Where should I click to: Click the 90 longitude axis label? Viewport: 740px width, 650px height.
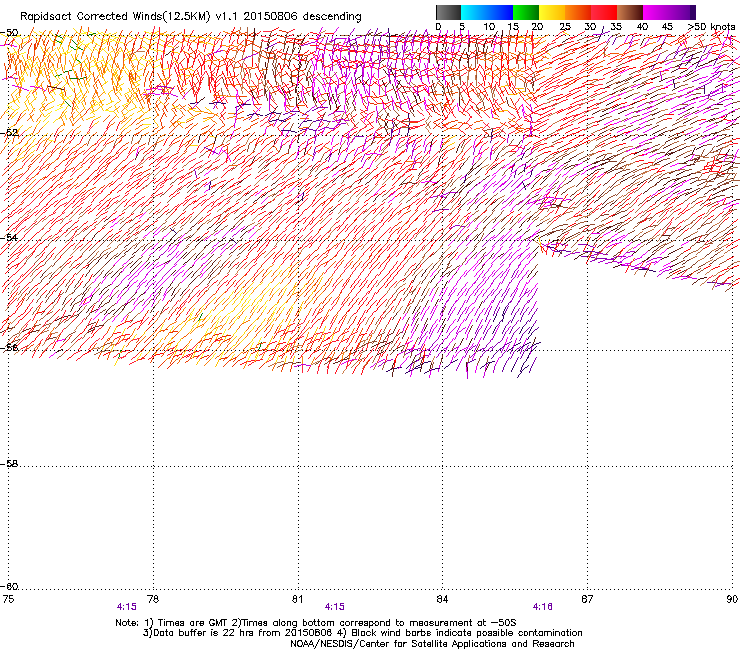click(x=732, y=599)
